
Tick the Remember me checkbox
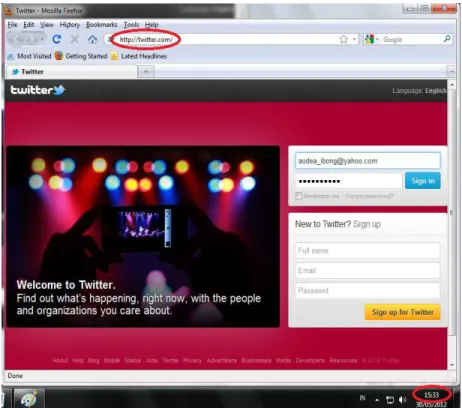pyautogui.click(x=299, y=196)
